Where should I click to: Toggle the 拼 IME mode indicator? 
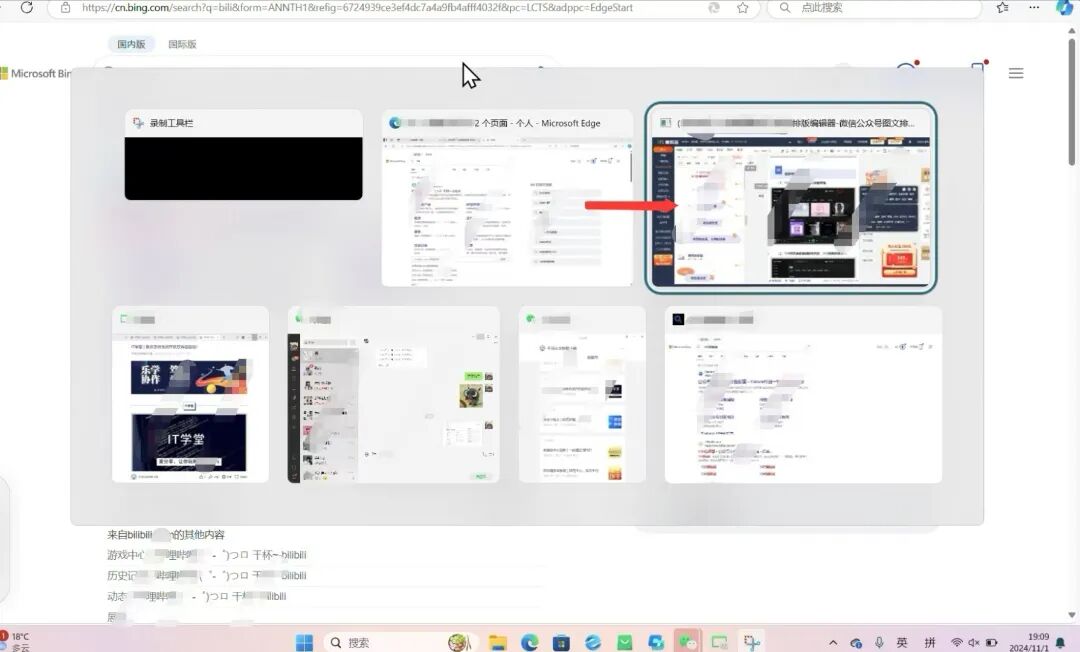(x=930, y=642)
